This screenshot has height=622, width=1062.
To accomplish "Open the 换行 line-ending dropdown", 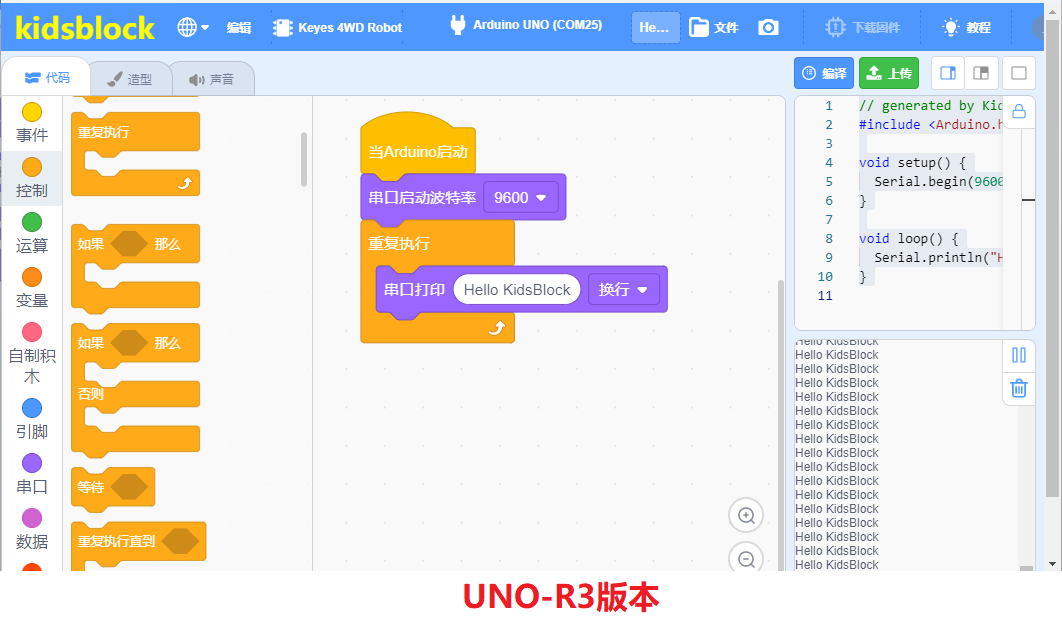I will (623, 290).
